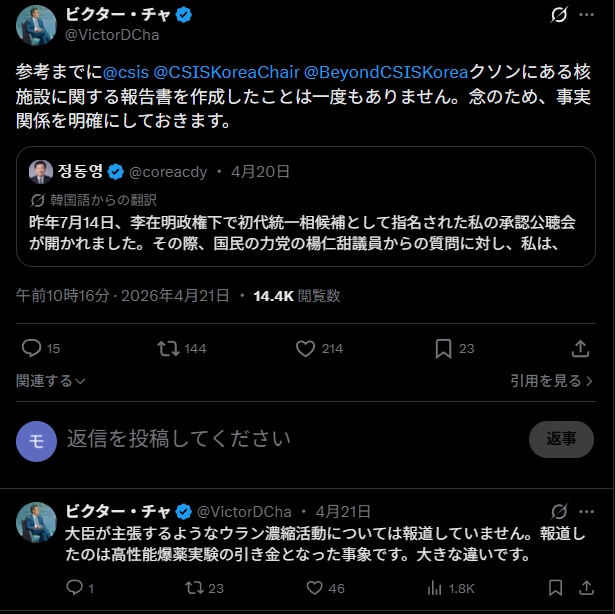Like the main post with 214 likes
The image size is (615, 614).
tap(306, 348)
